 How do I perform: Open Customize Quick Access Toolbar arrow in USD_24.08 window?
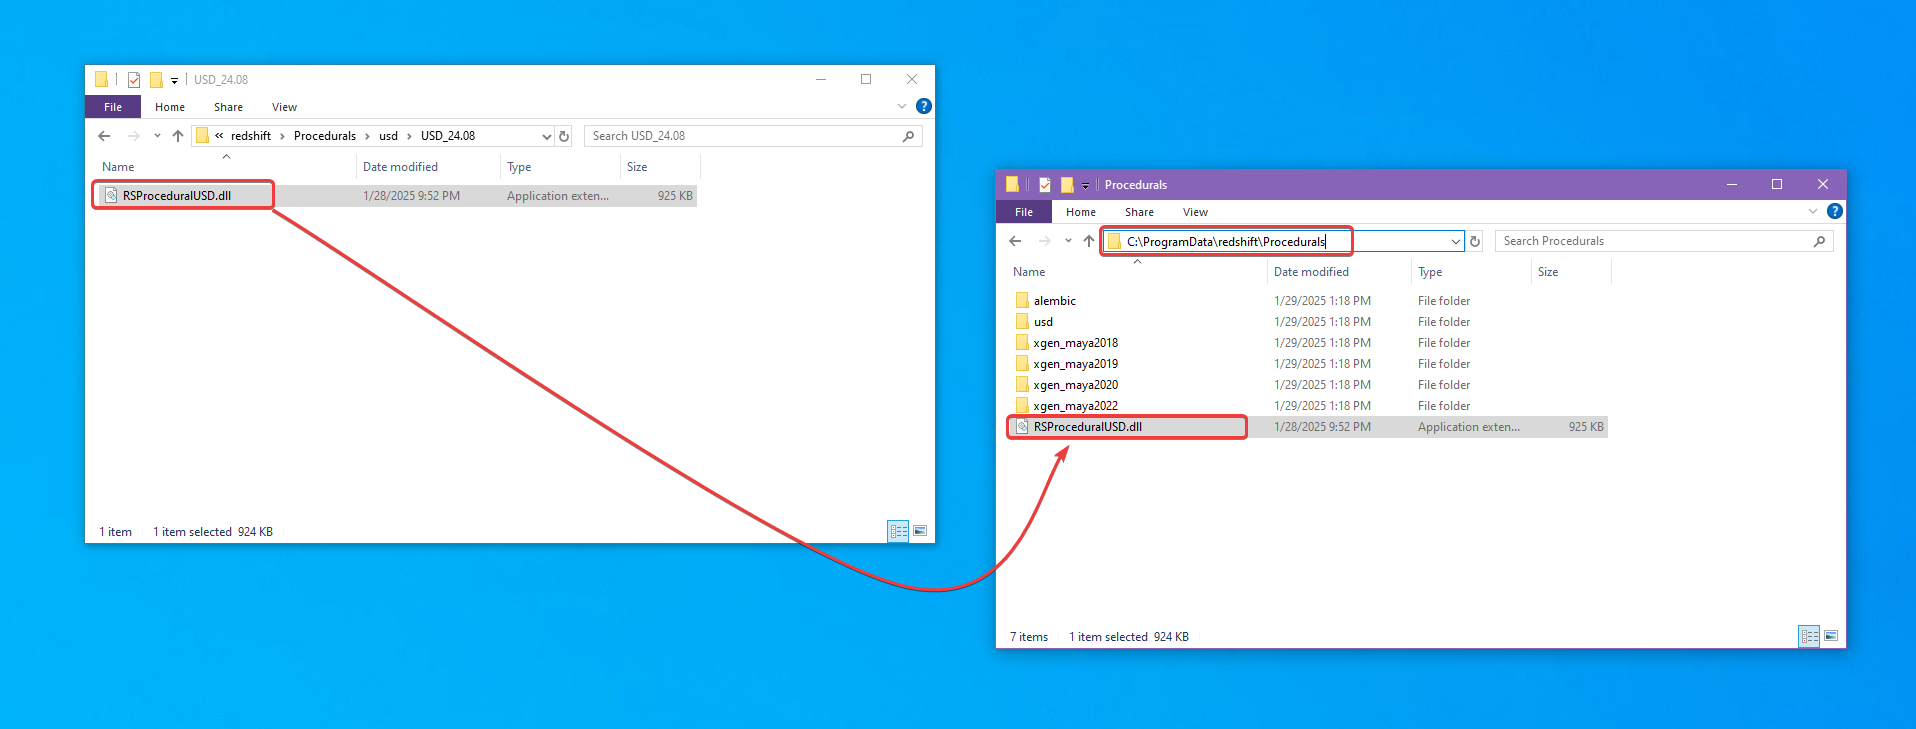coord(174,80)
